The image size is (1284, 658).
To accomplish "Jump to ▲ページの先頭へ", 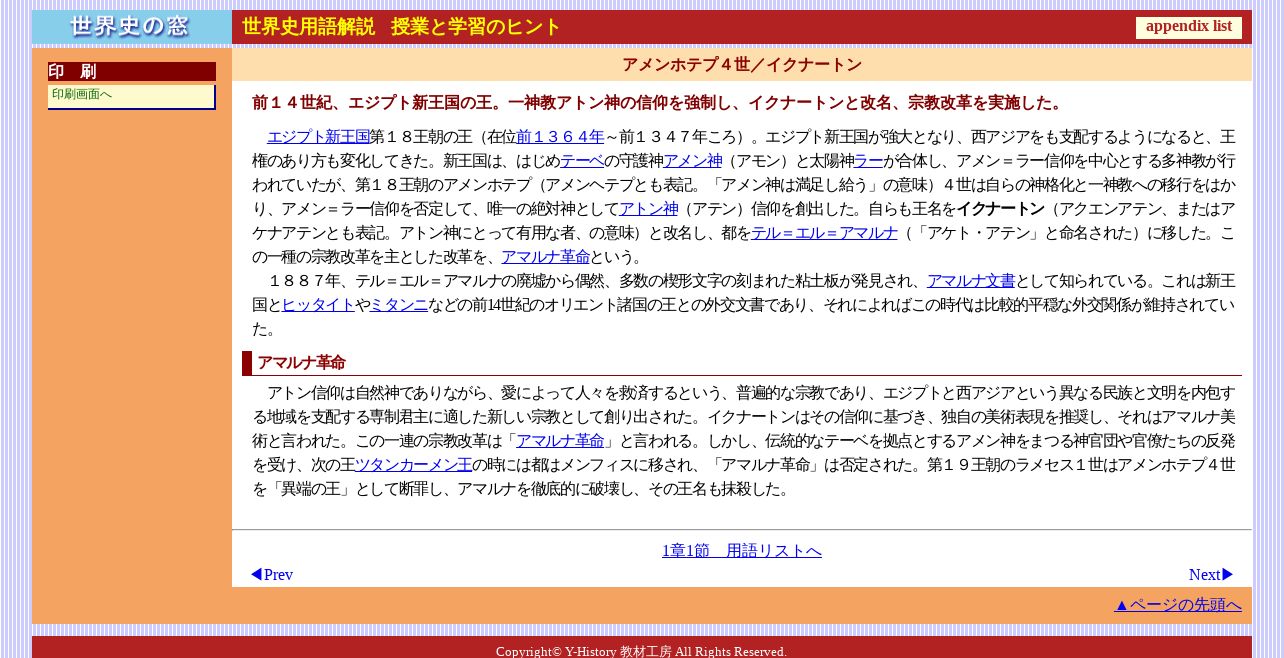I will [1178, 605].
